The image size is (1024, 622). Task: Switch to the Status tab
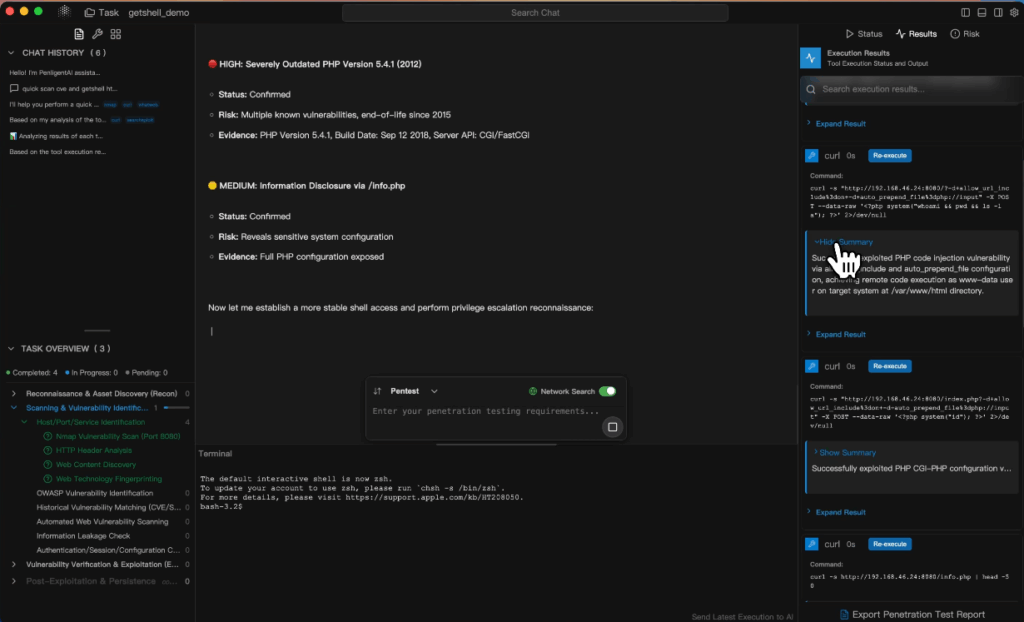[864, 34]
